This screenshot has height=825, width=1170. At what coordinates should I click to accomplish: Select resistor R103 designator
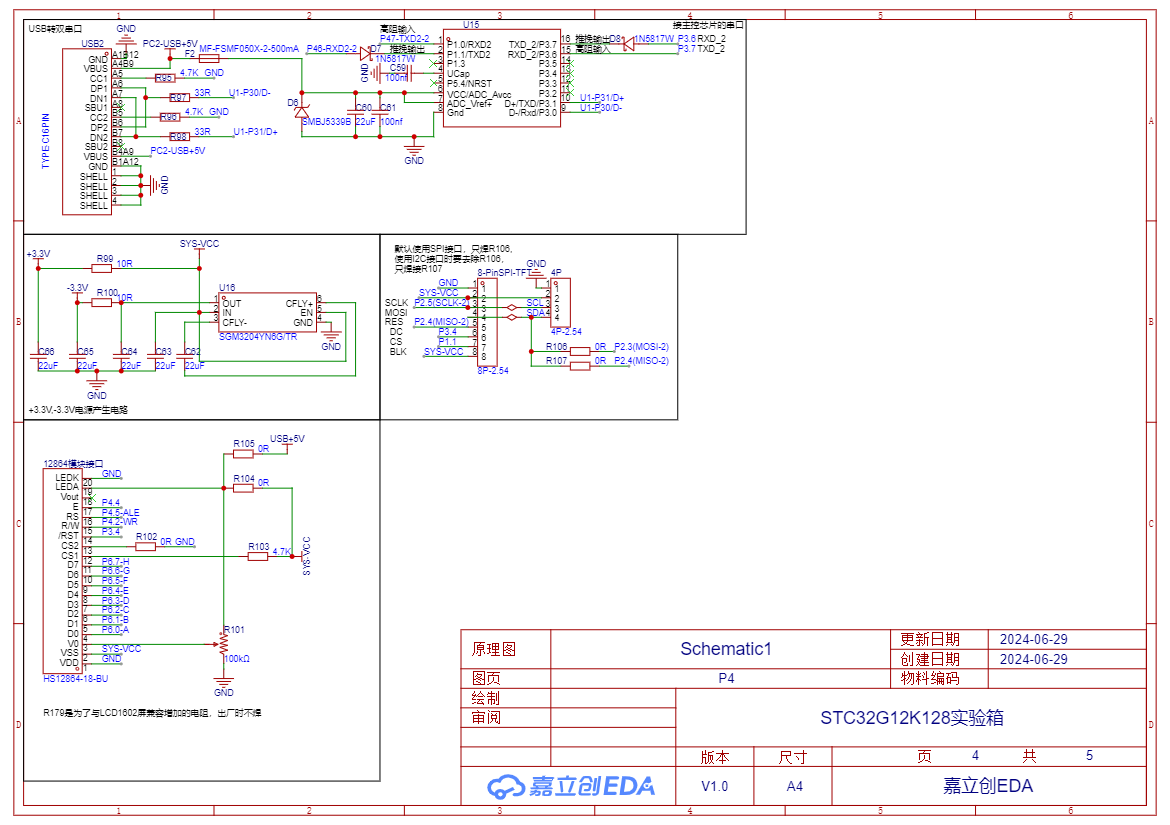click(x=259, y=547)
